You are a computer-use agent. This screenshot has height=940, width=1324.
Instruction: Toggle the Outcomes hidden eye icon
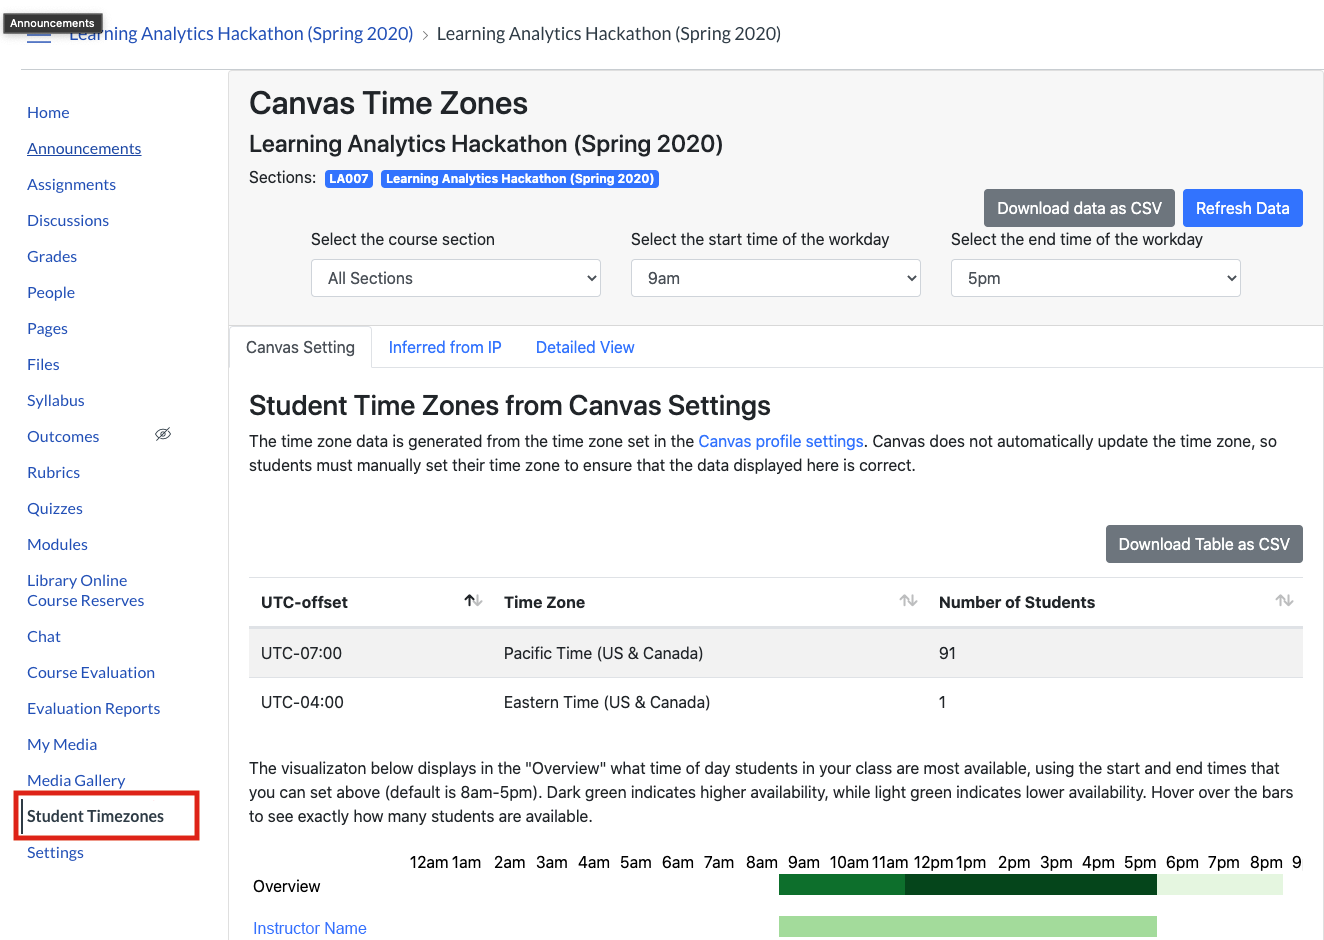pos(163,434)
